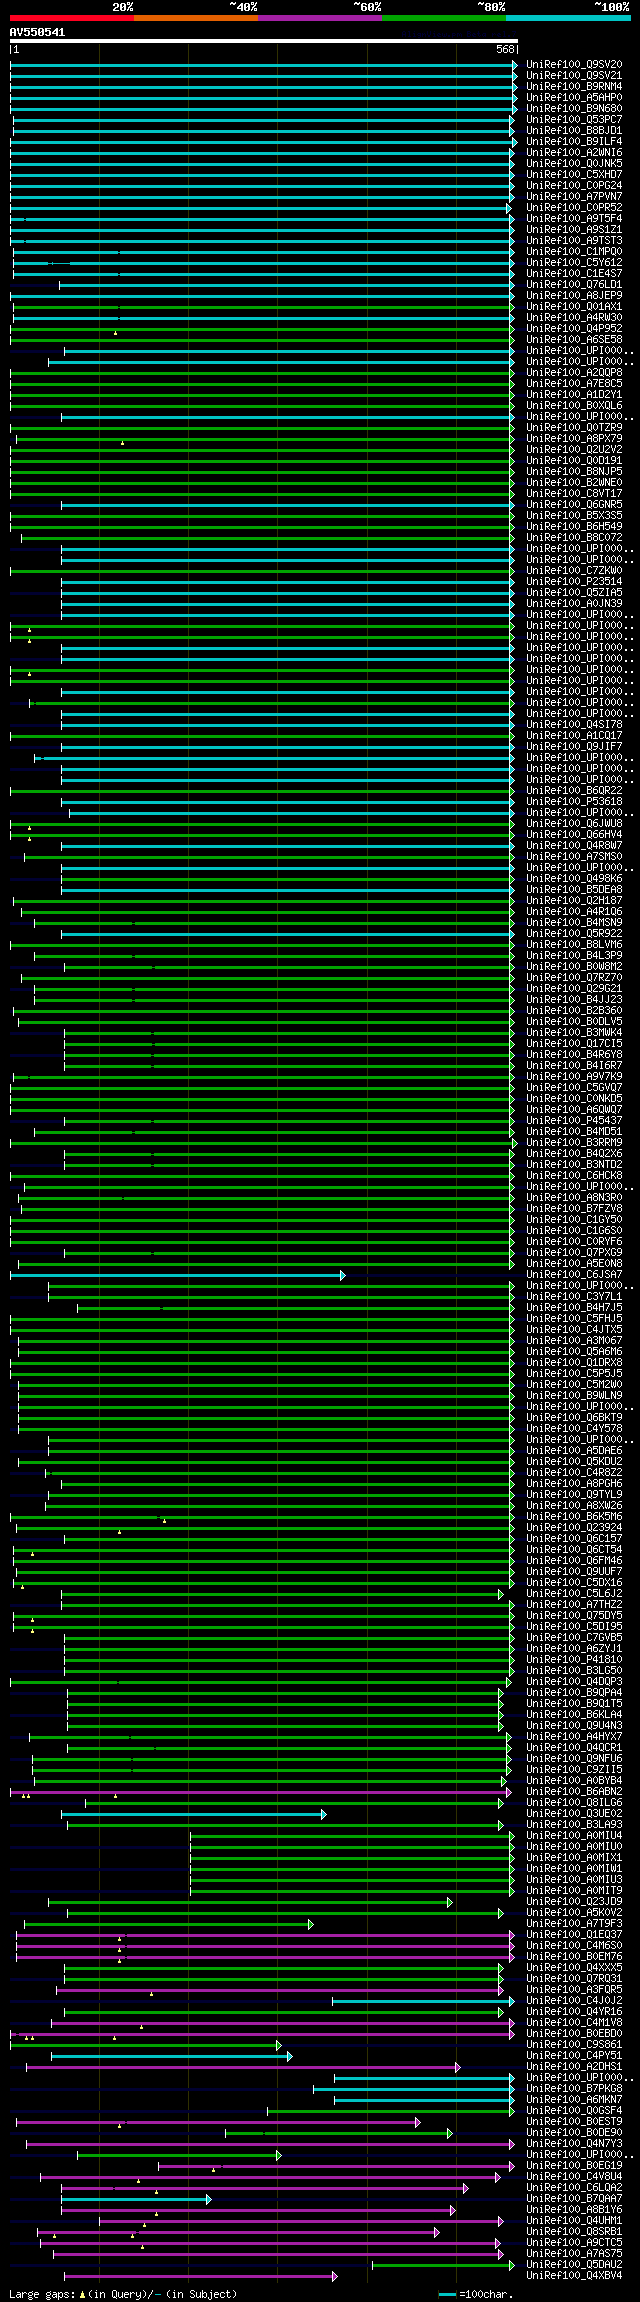Viewport: 640px width, 2302px height.
Task: Click the green alignment bar for UniRef100_C5L6J2
Action: coord(282,1594)
